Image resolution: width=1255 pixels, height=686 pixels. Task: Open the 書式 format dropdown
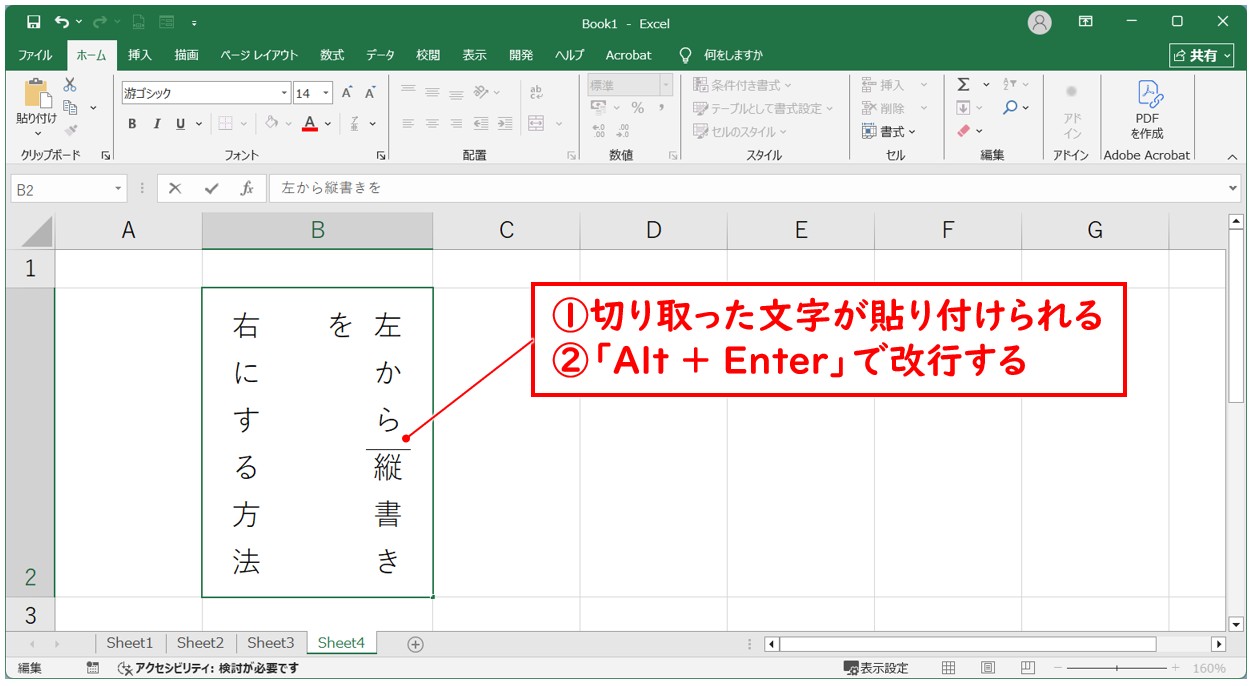coord(889,131)
